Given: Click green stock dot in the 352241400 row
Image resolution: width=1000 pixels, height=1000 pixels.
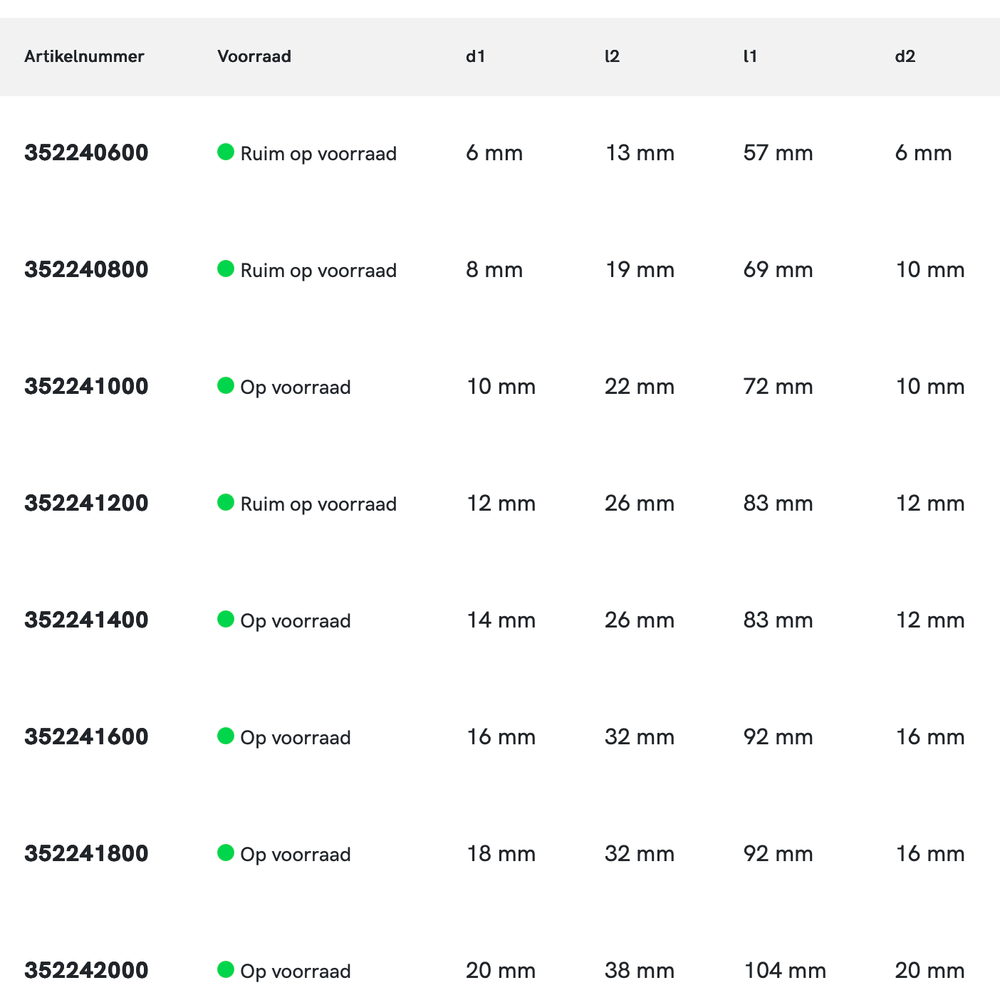Looking at the screenshot, I should pos(226,620).
